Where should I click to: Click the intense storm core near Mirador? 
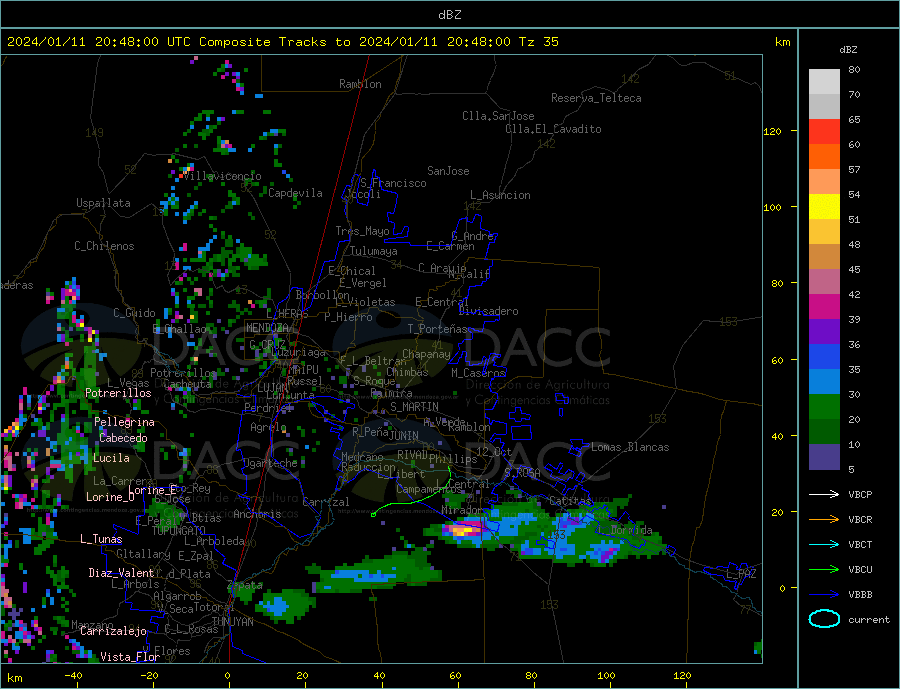(463, 529)
